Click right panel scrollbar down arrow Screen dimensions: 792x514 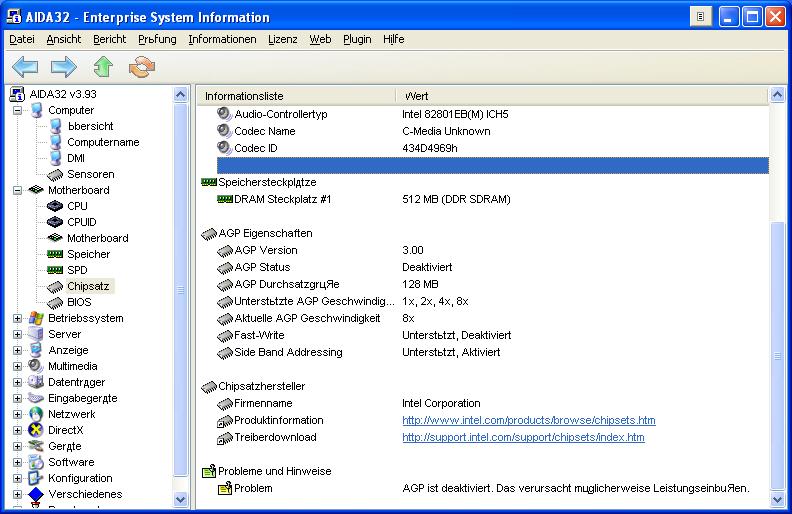tap(777, 500)
